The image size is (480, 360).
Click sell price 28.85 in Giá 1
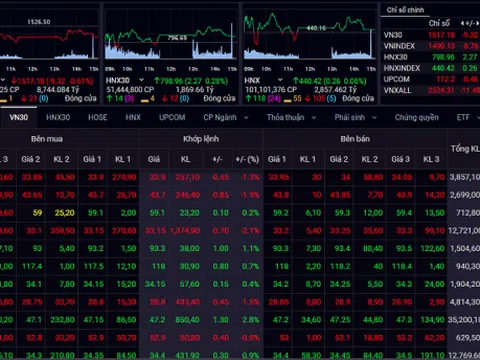tap(279, 302)
